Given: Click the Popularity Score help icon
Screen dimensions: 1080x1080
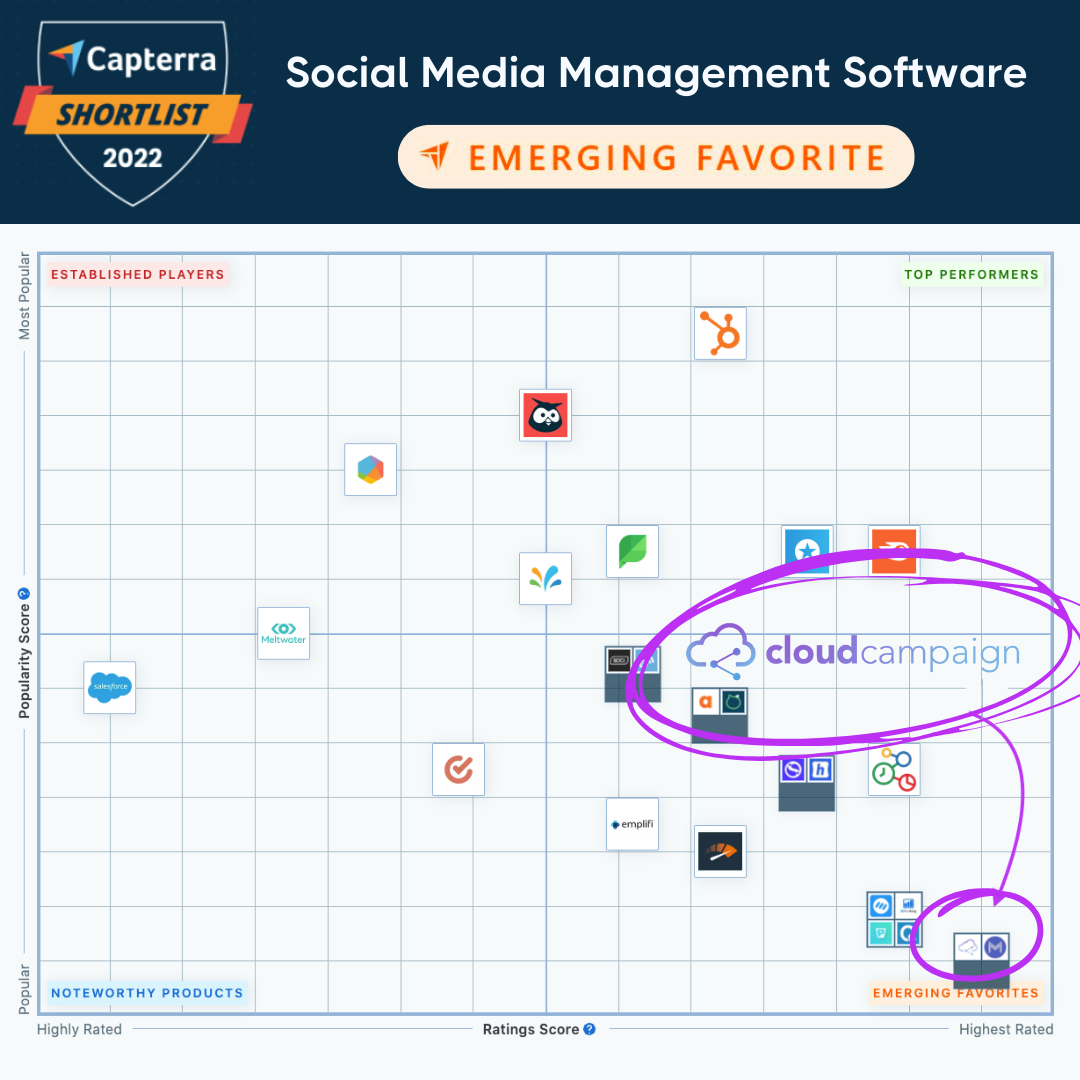Looking at the screenshot, I should (x=24, y=594).
